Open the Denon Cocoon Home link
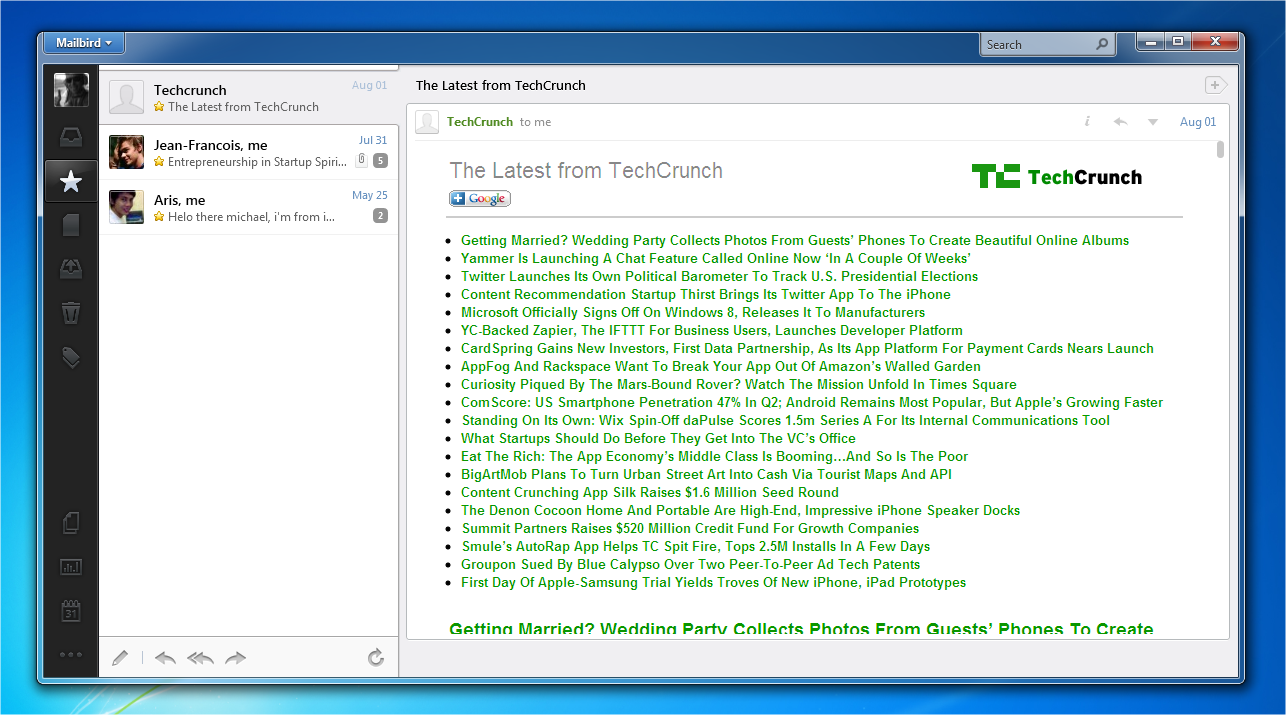1286x715 pixels. [741, 510]
